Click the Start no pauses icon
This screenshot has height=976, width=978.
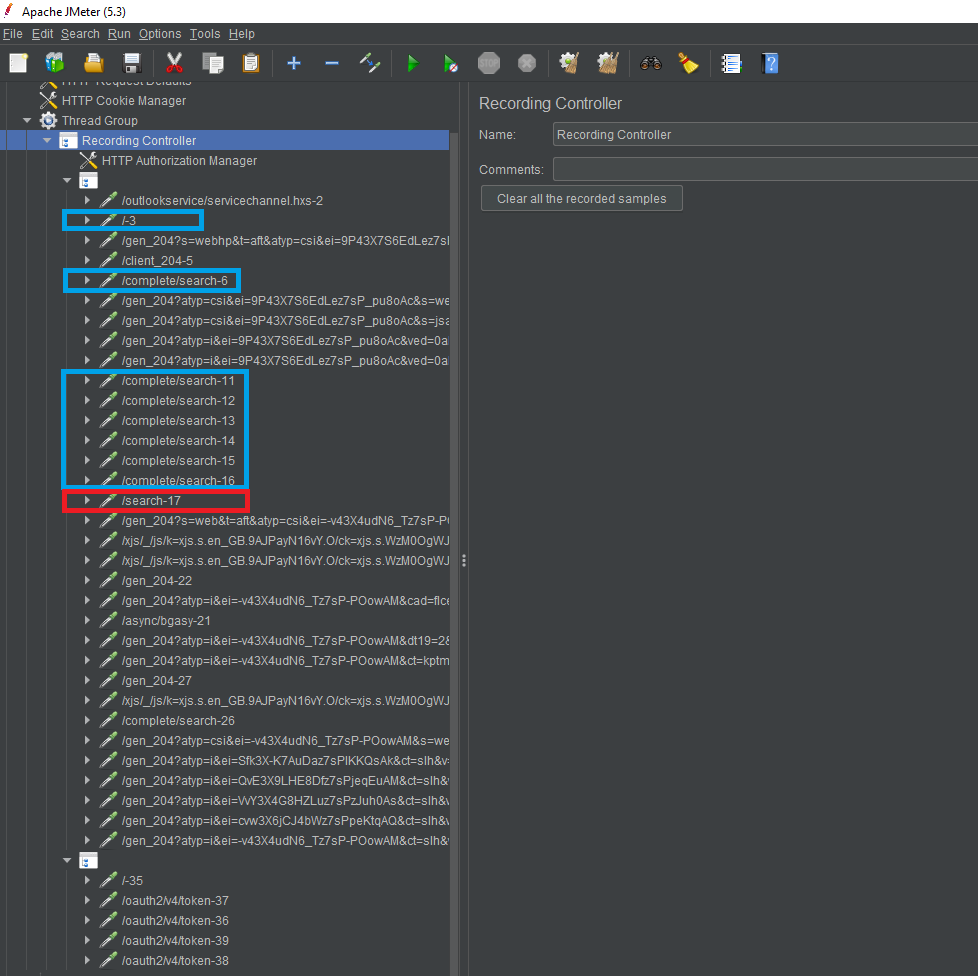pos(450,63)
